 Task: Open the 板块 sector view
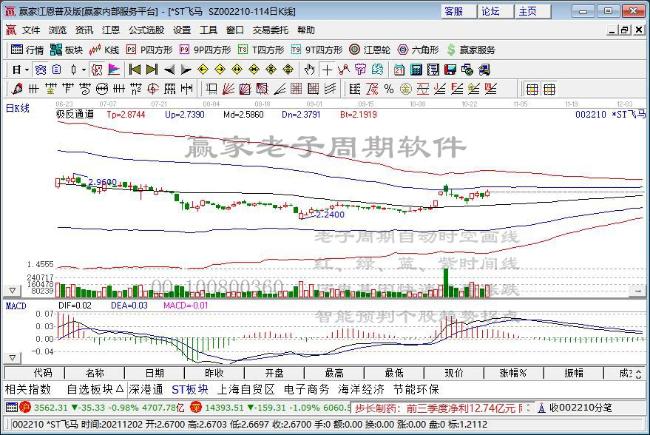coord(66,50)
